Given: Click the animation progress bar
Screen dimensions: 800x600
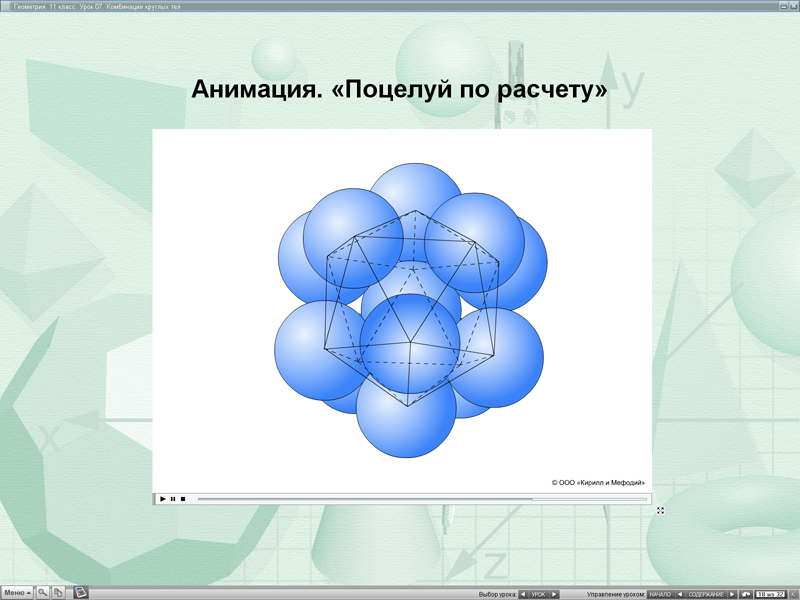Looking at the screenshot, I should (422, 499).
